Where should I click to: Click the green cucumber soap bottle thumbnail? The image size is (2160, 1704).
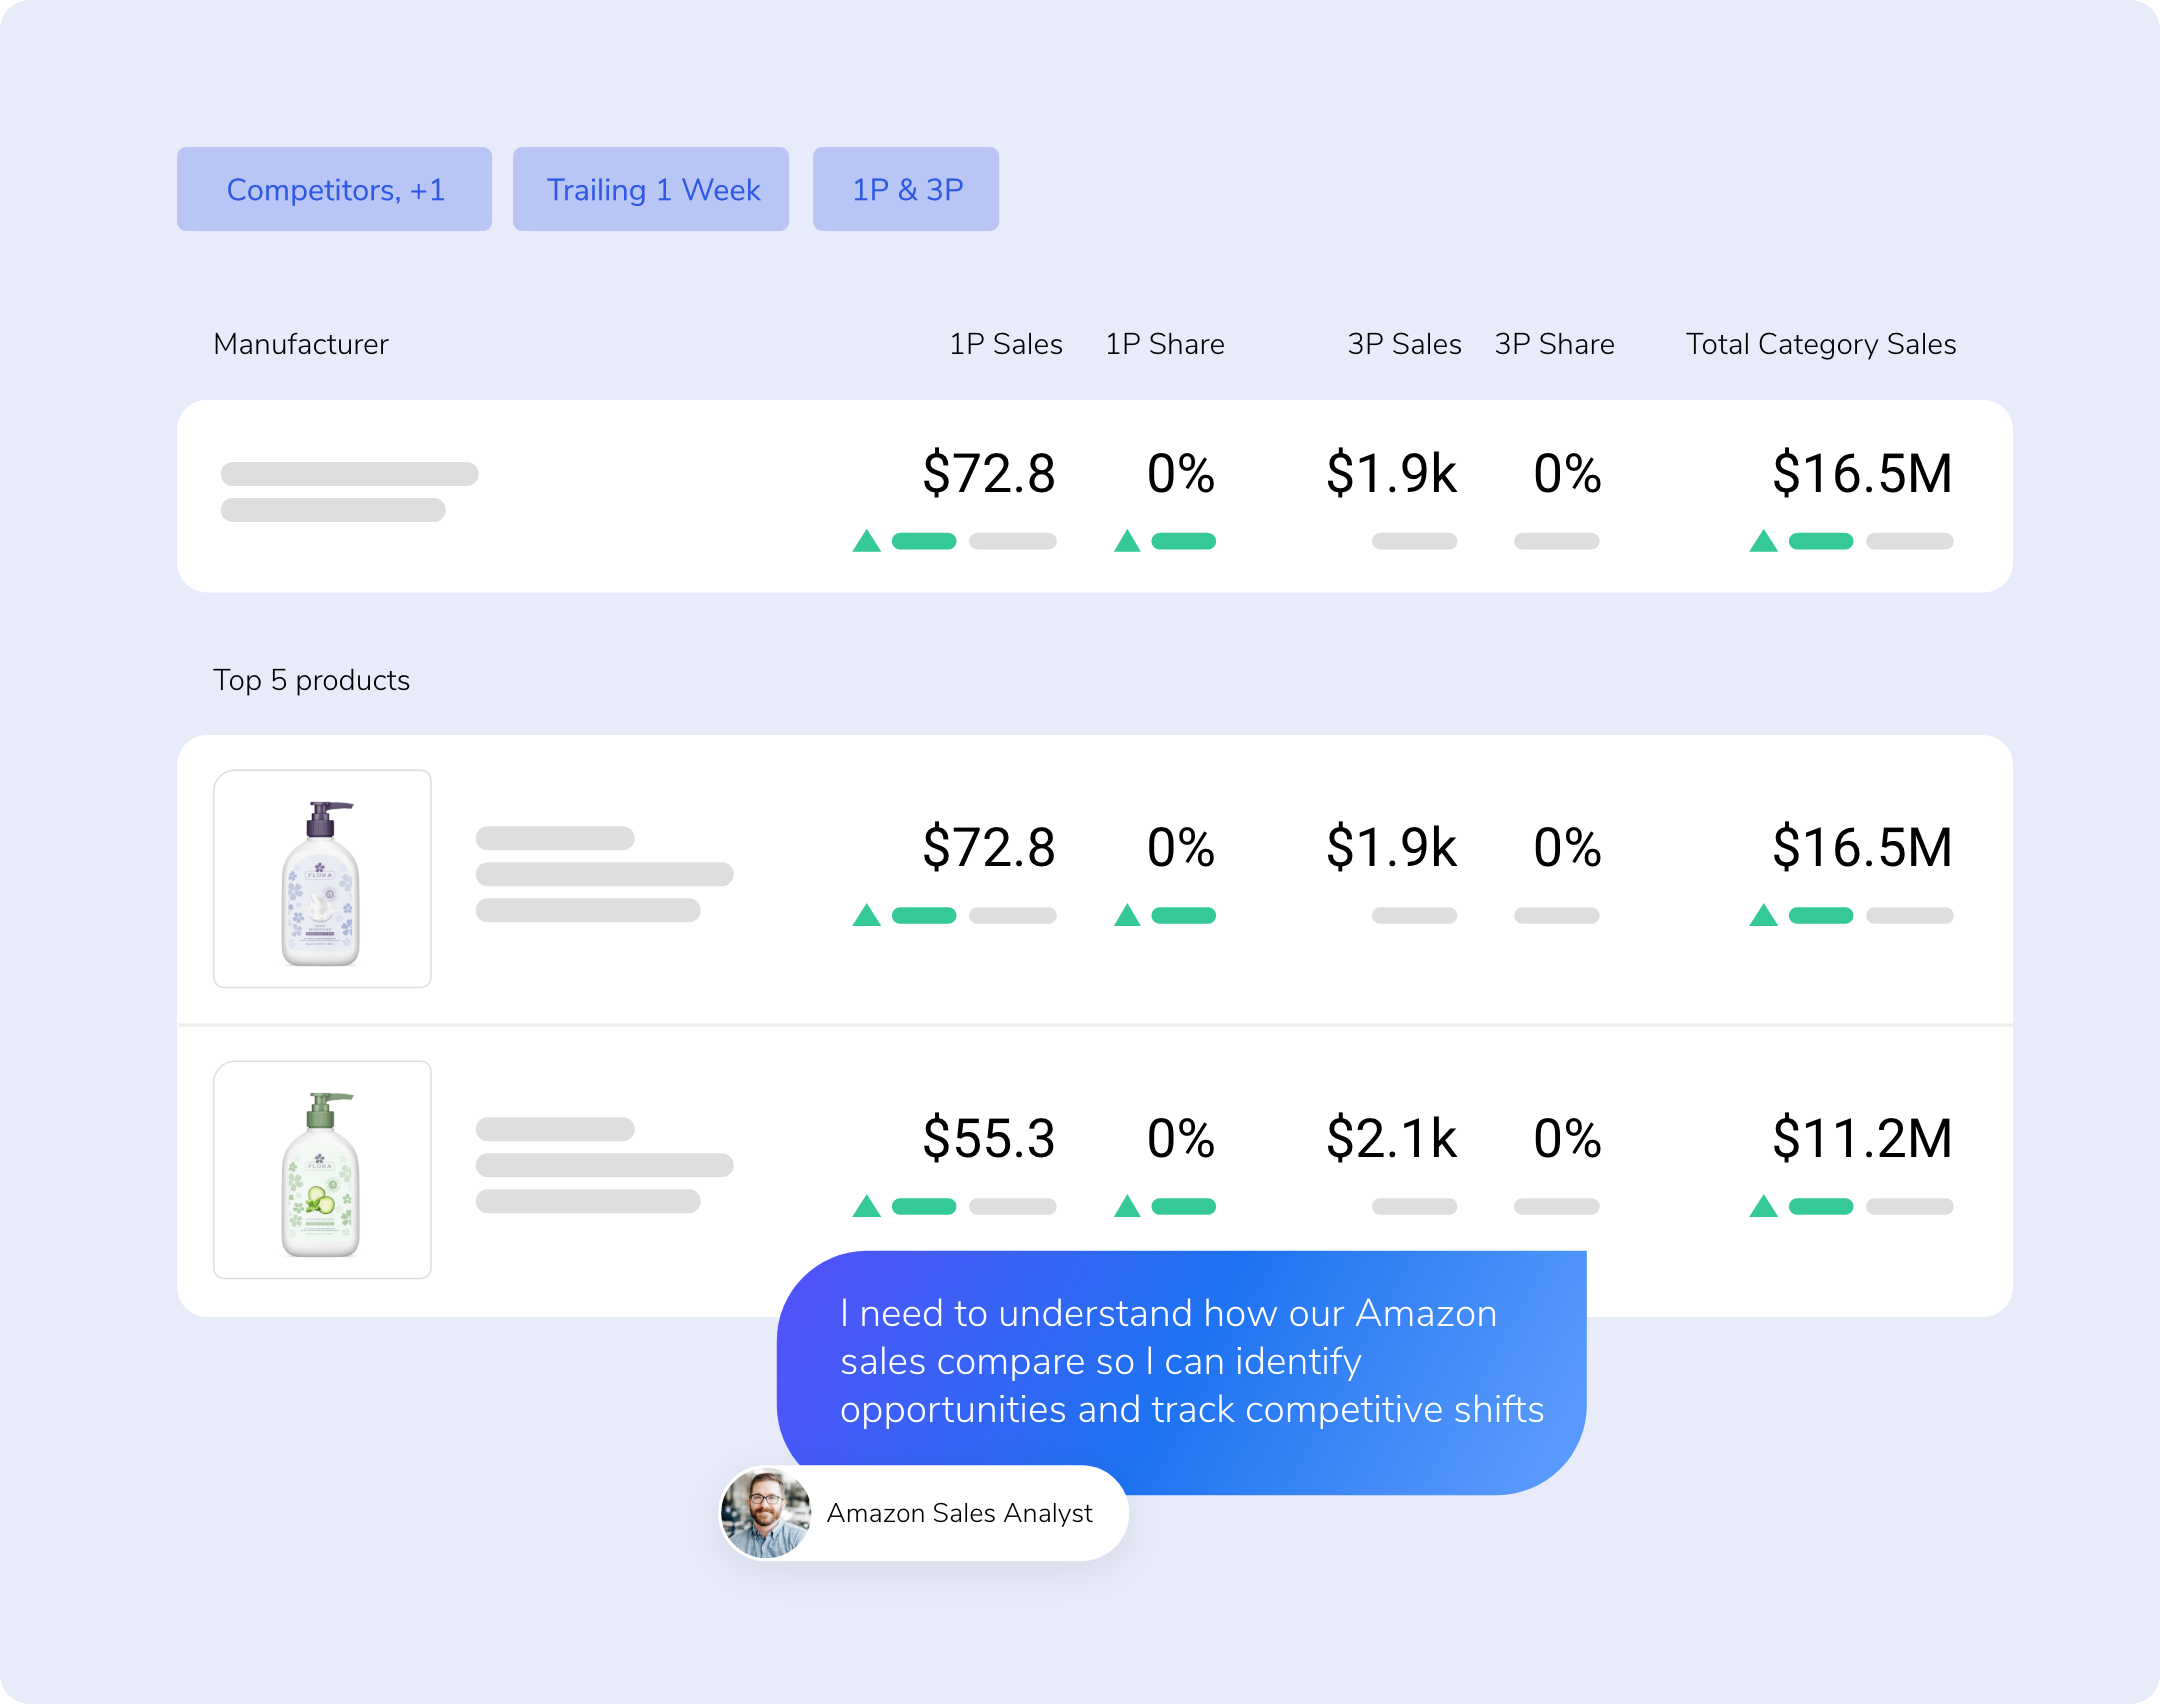322,1170
